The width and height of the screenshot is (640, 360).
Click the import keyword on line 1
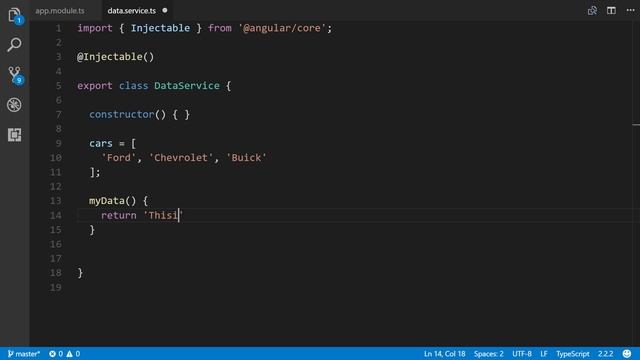pyautogui.click(x=95, y=28)
